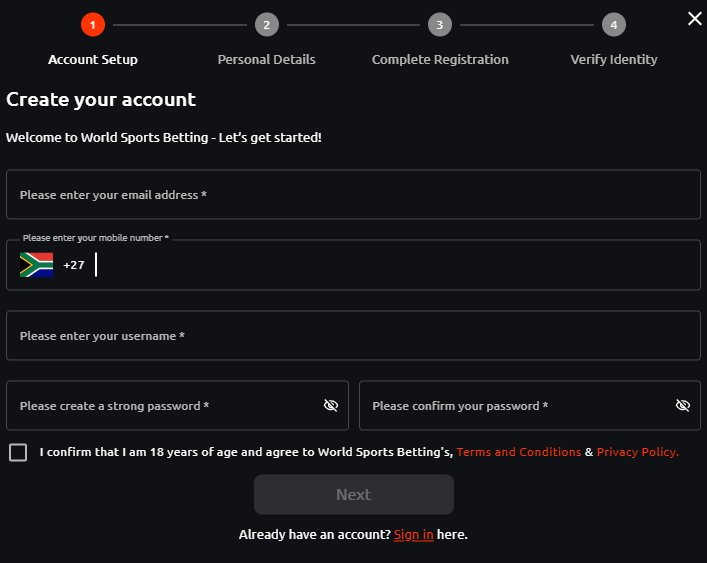707x563 pixels.
Task: Show password in create password field
Action: 331,406
